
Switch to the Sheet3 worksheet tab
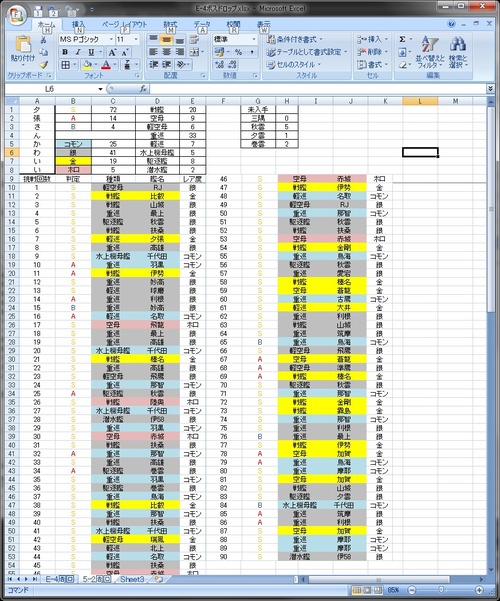[x=132, y=579]
